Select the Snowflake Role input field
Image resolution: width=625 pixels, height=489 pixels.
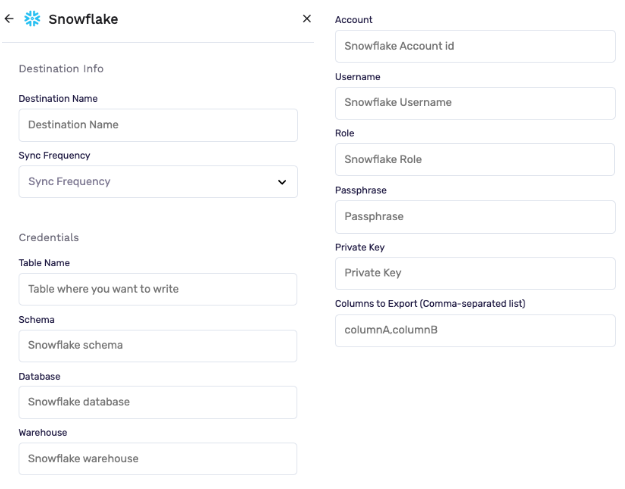(475, 159)
